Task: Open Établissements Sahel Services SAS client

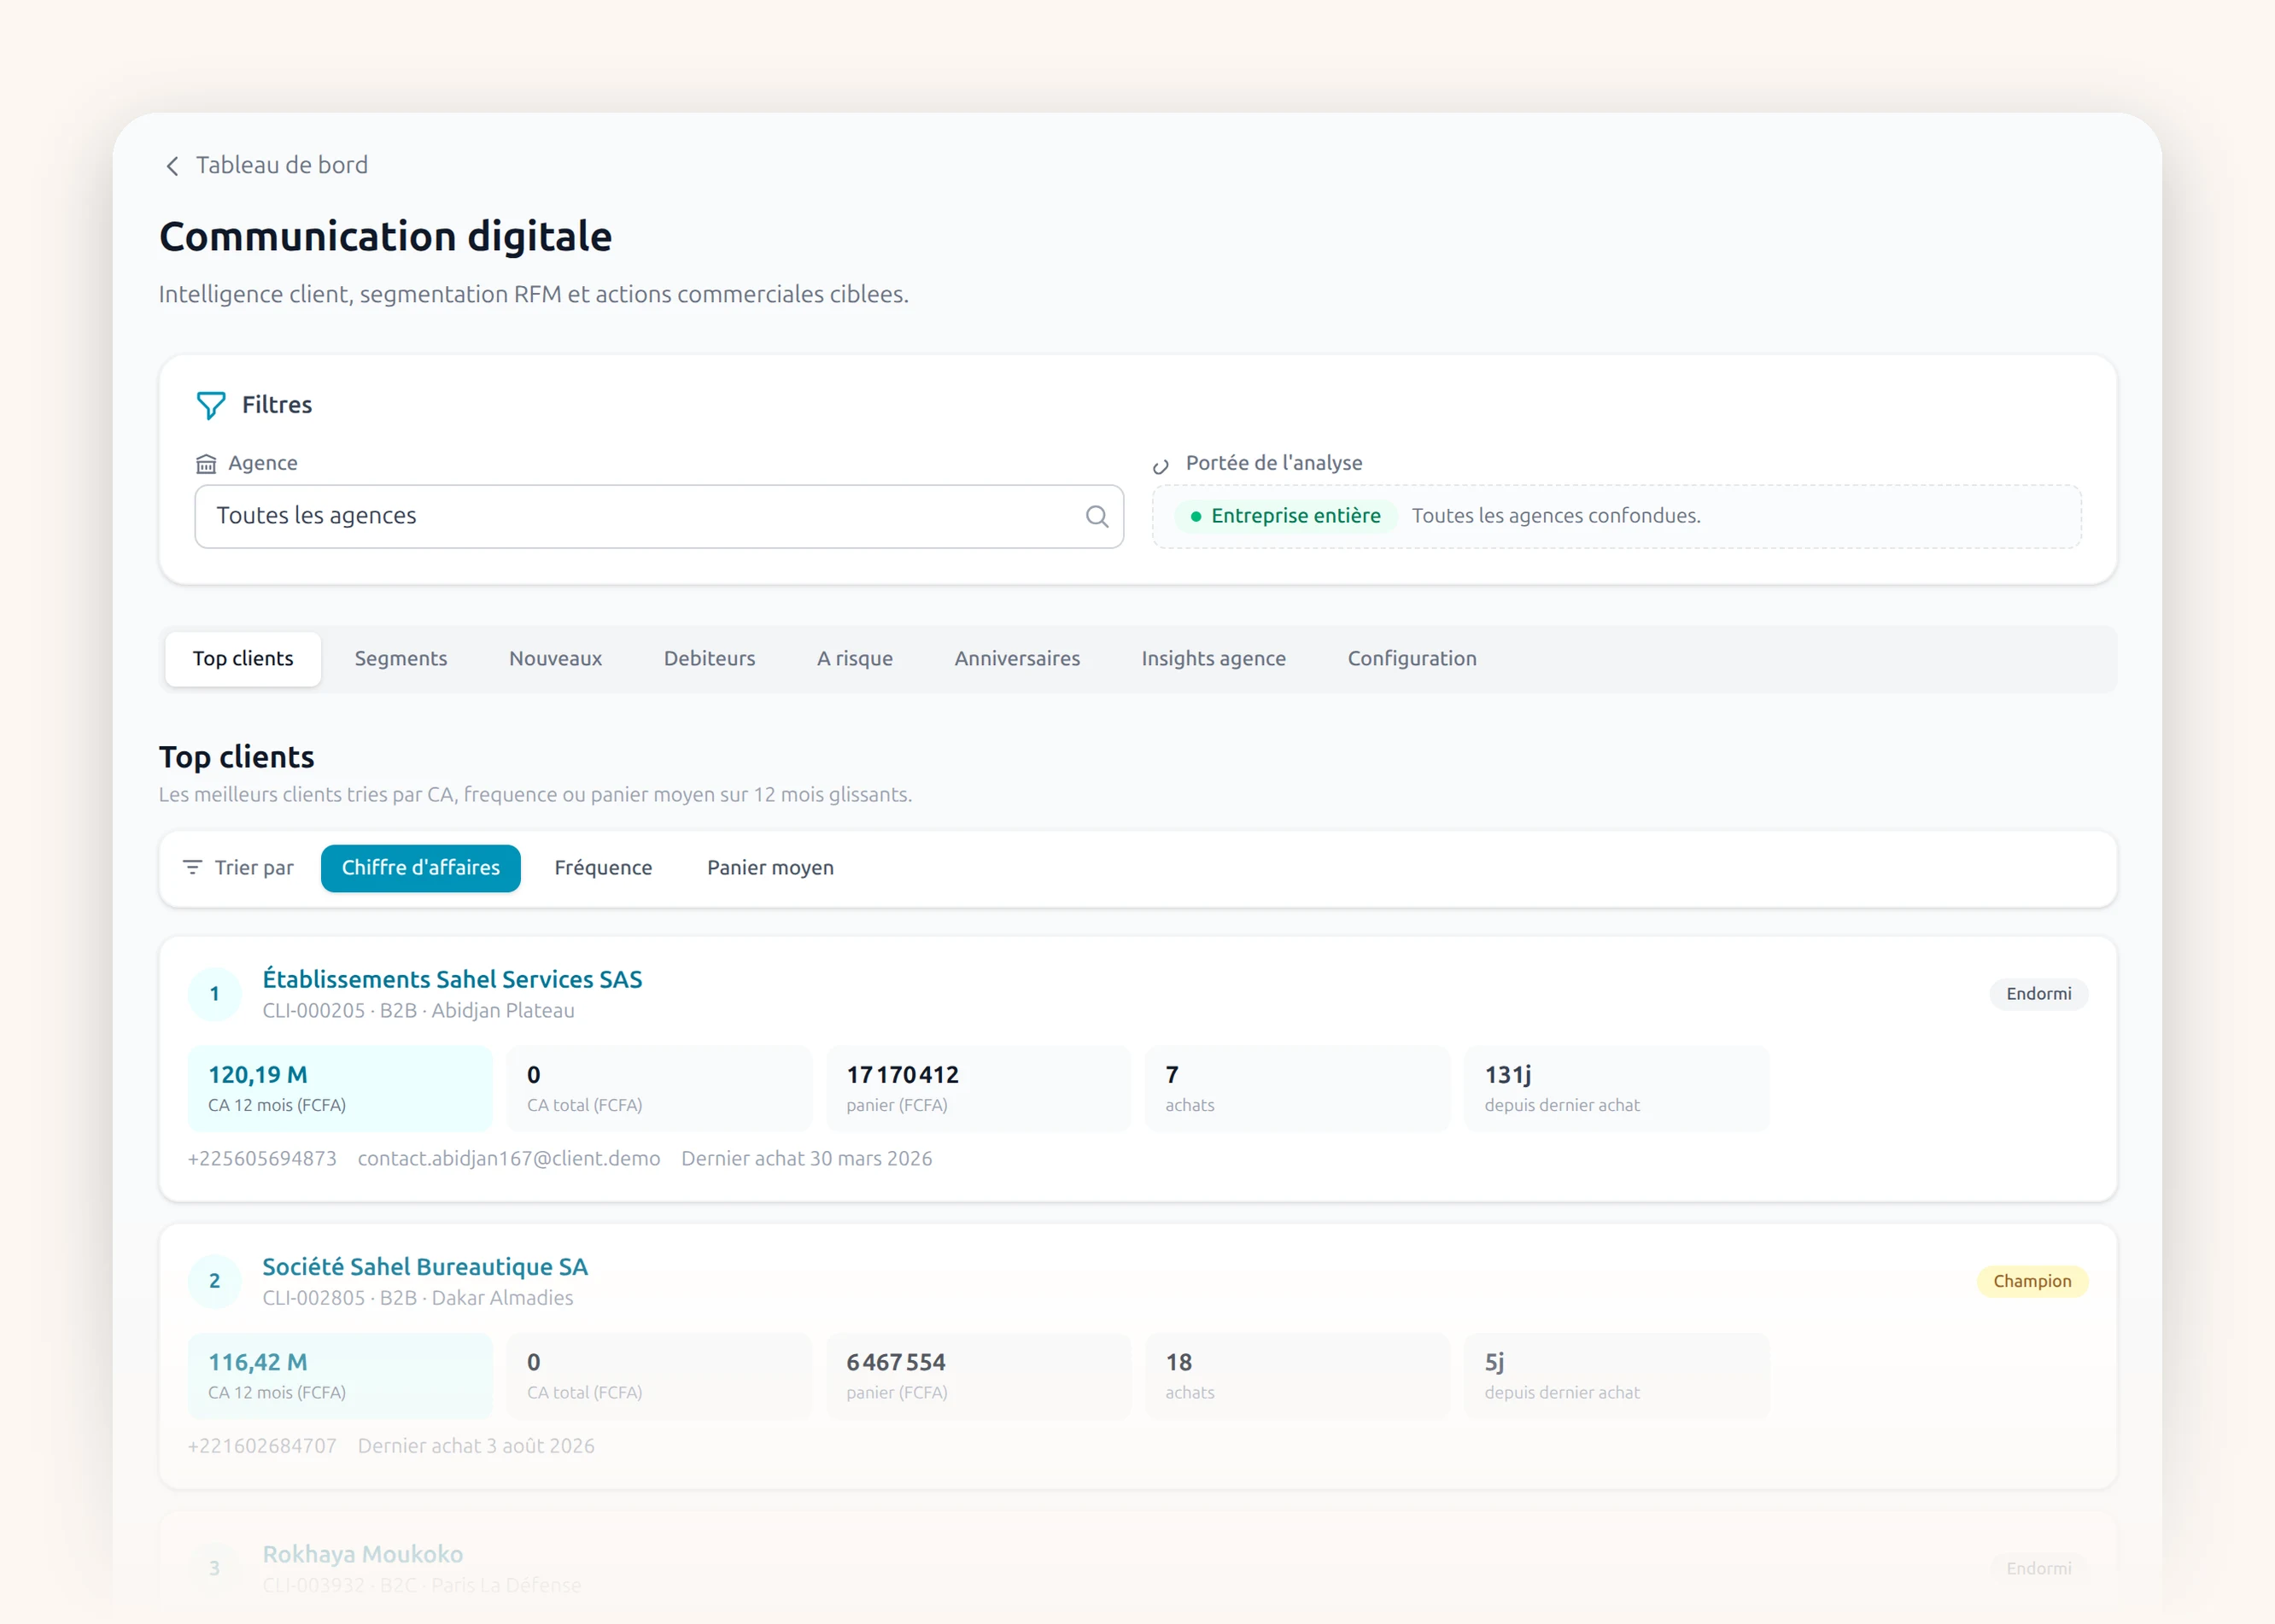Action: click(x=452, y=979)
